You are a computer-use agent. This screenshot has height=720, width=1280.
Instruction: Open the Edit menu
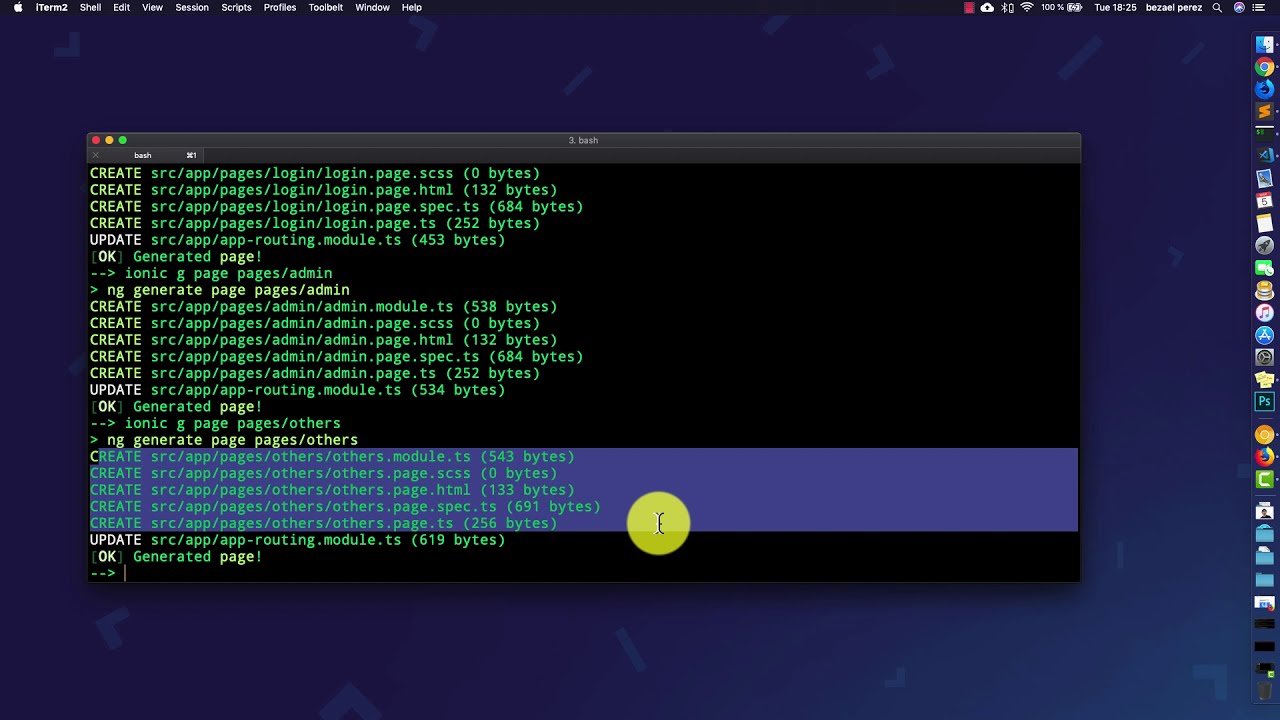(121, 7)
